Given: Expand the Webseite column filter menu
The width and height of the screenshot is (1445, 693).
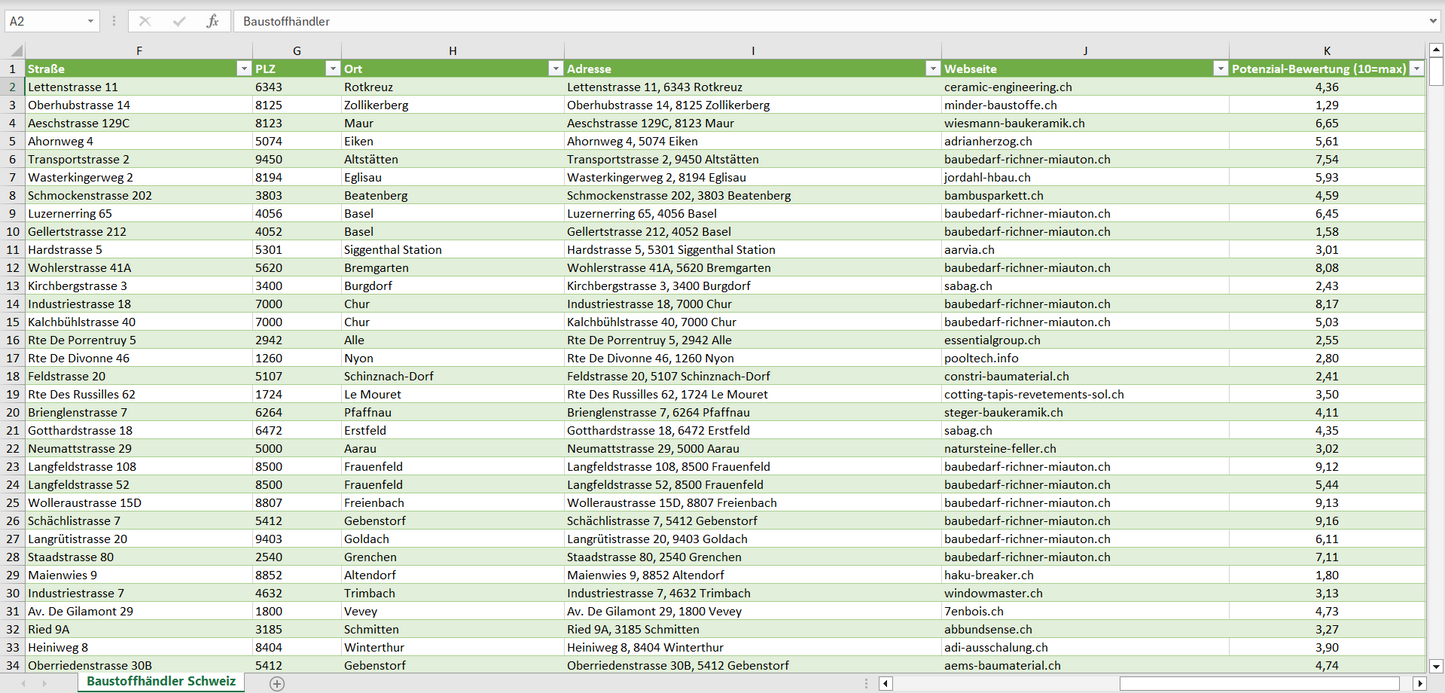Looking at the screenshot, I should [1220, 69].
